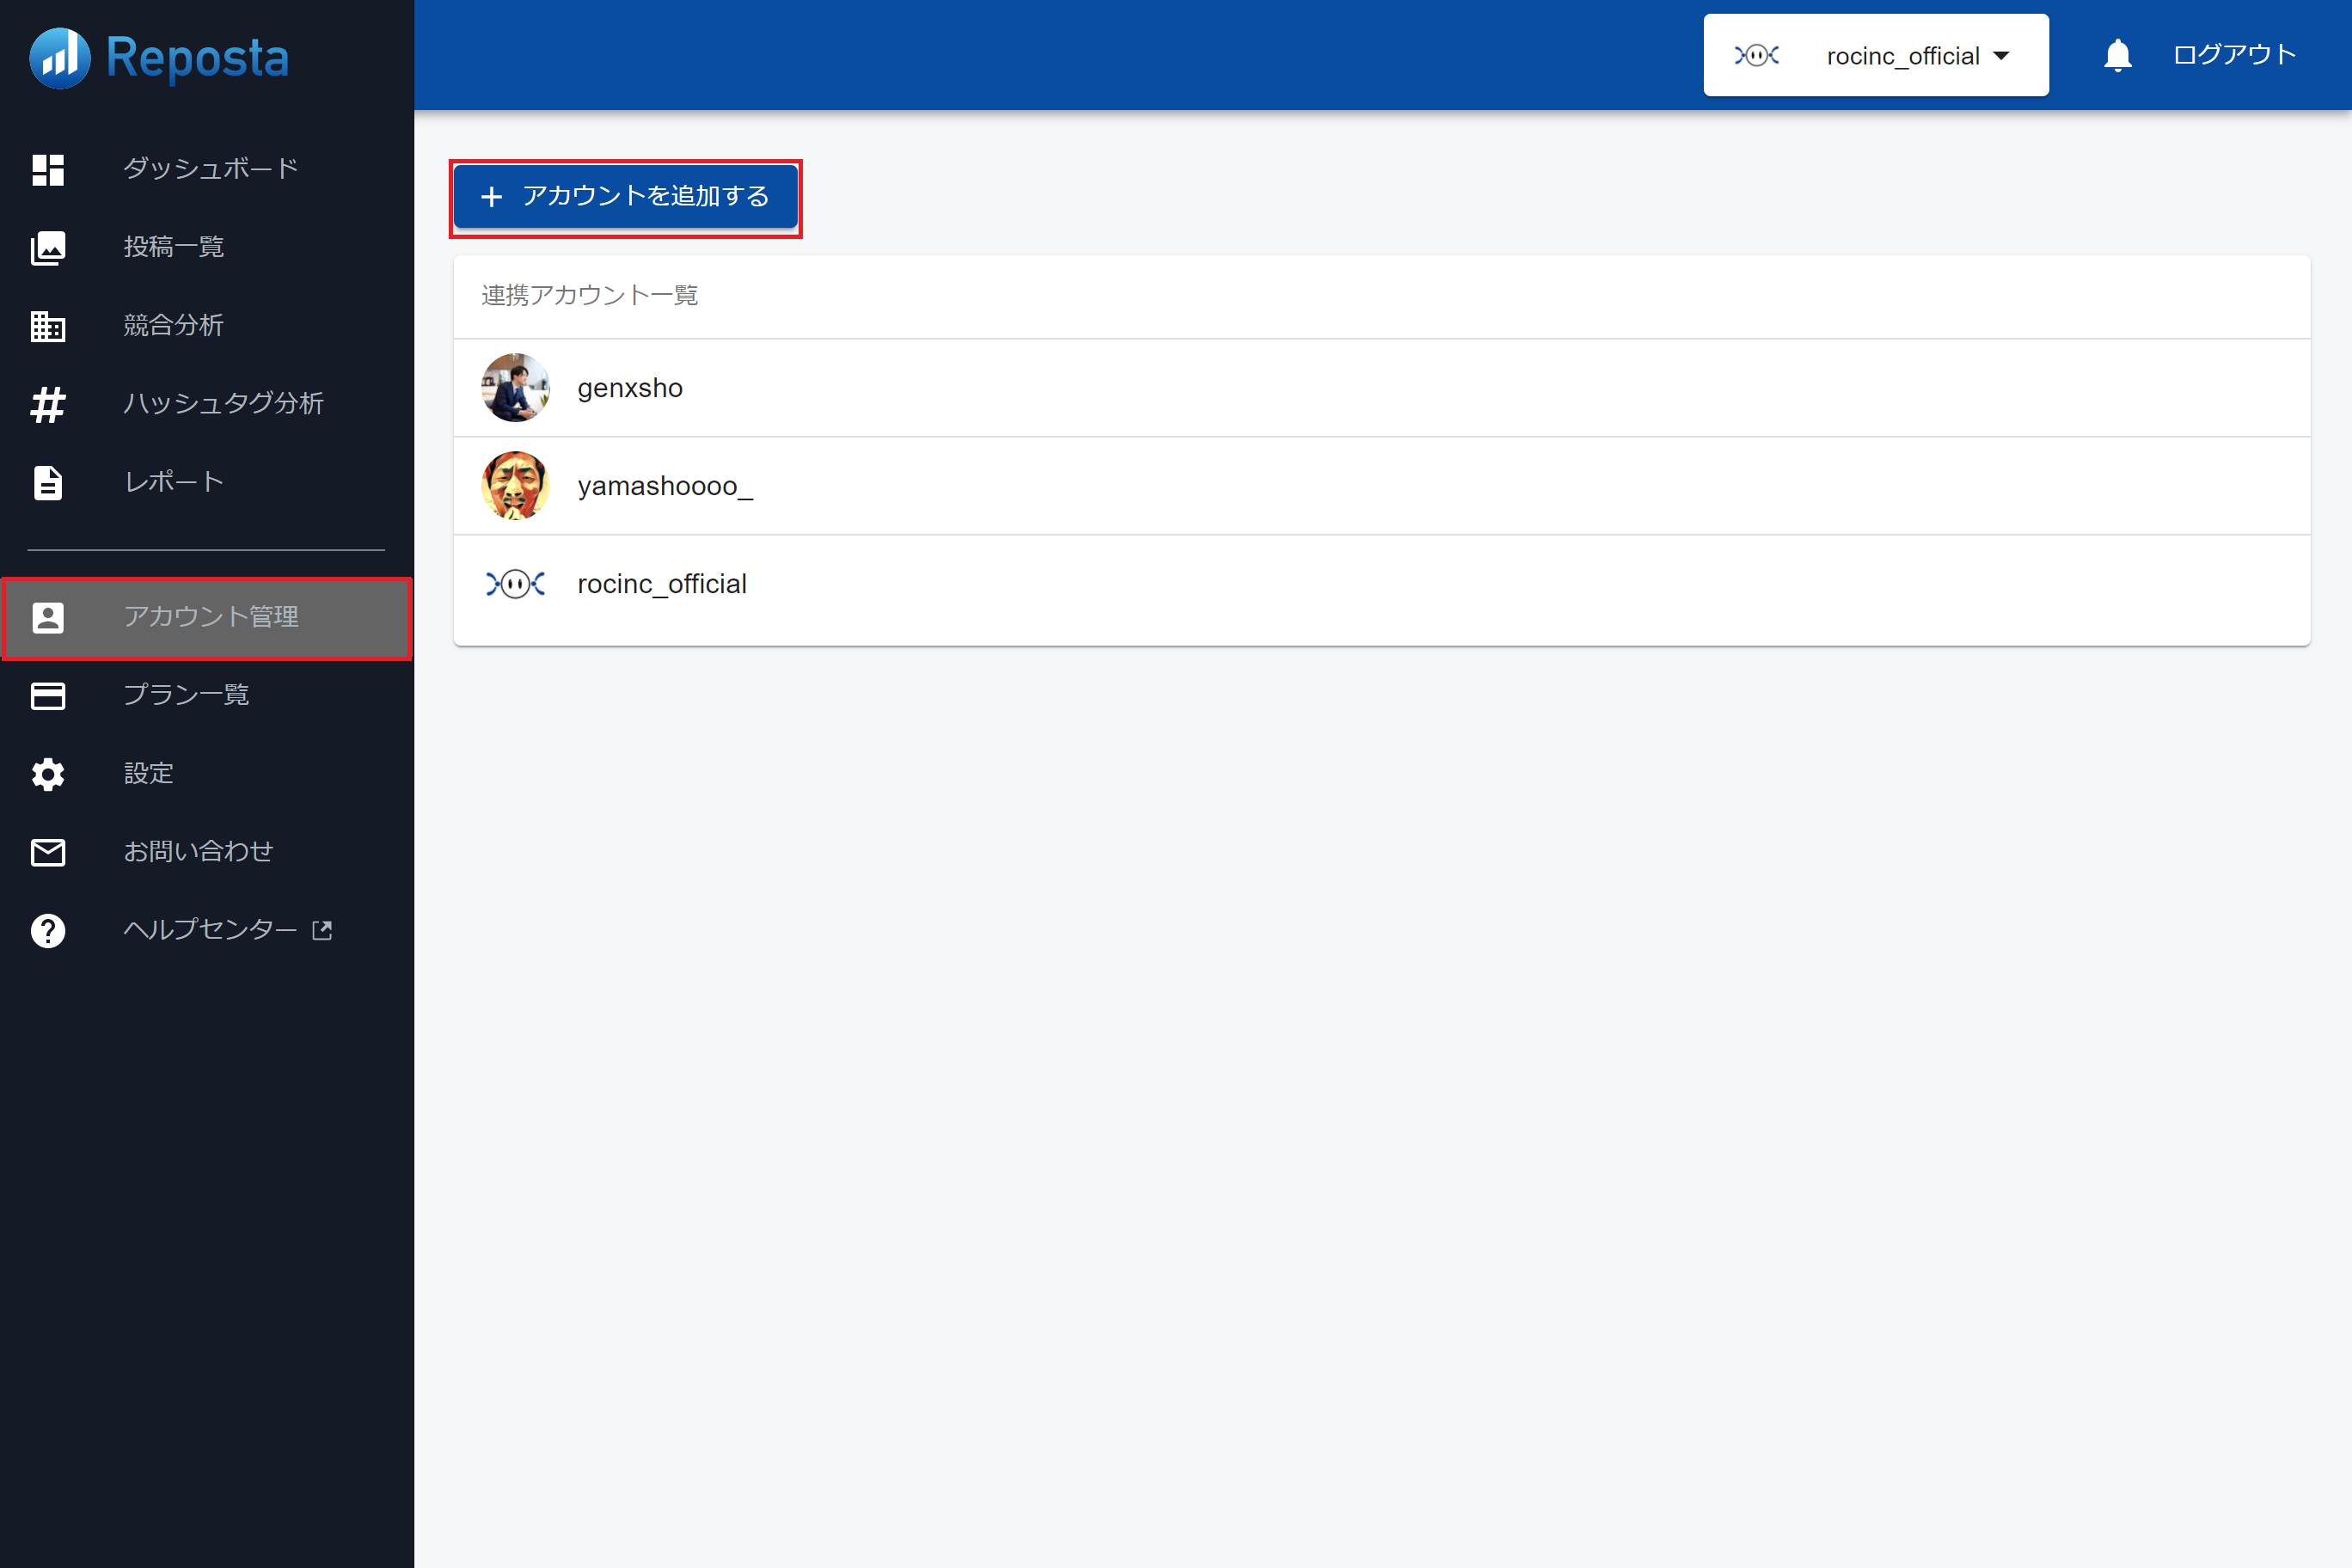Click the dropdown arrow next to rocinc_official

[x=2001, y=56]
